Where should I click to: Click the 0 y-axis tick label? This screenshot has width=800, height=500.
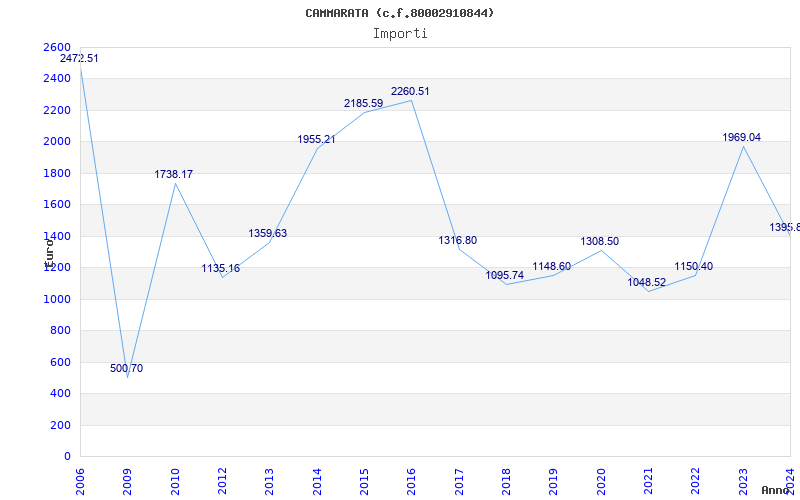tap(67, 457)
